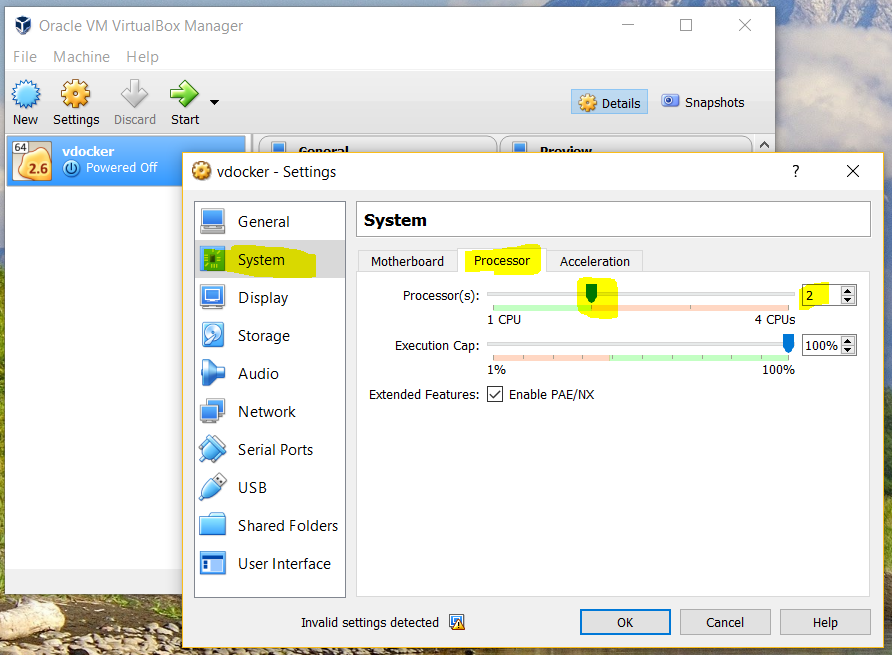Open the Start button dropdown arrow

point(214,102)
